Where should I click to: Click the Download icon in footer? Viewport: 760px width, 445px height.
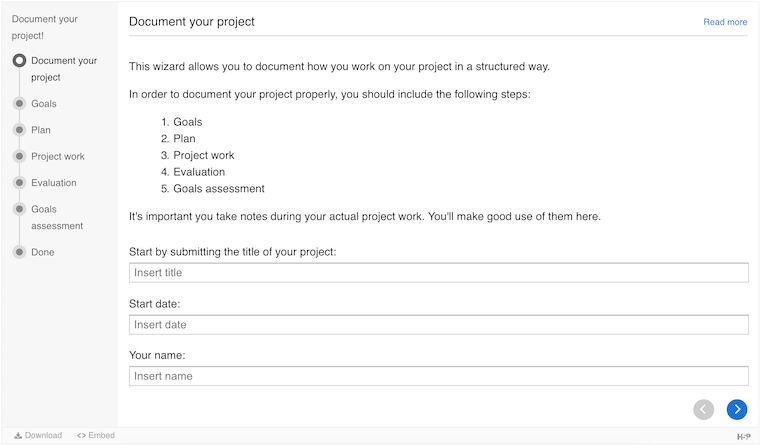[x=19, y=436]
